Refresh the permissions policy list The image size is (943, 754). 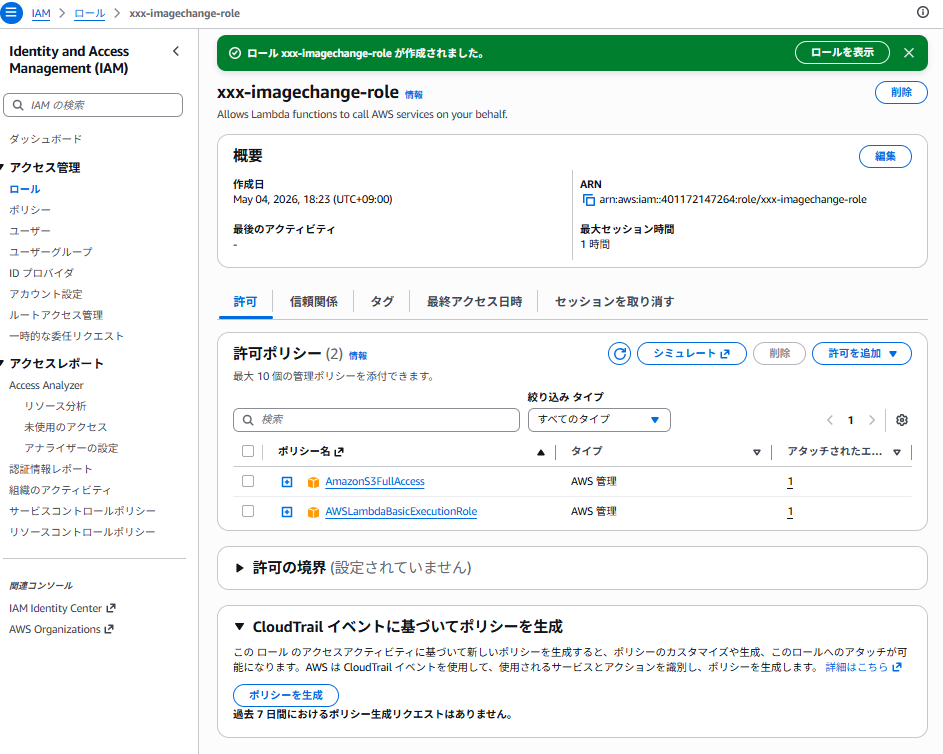pos(619,354)
